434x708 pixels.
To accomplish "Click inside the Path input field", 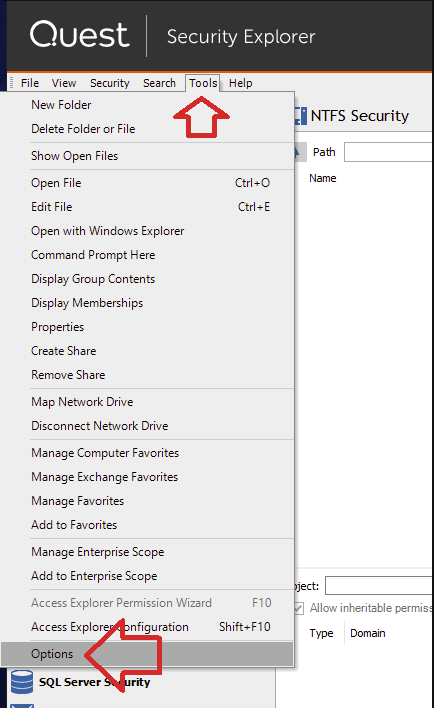I will pyautogui.click(x=388, y=152).
